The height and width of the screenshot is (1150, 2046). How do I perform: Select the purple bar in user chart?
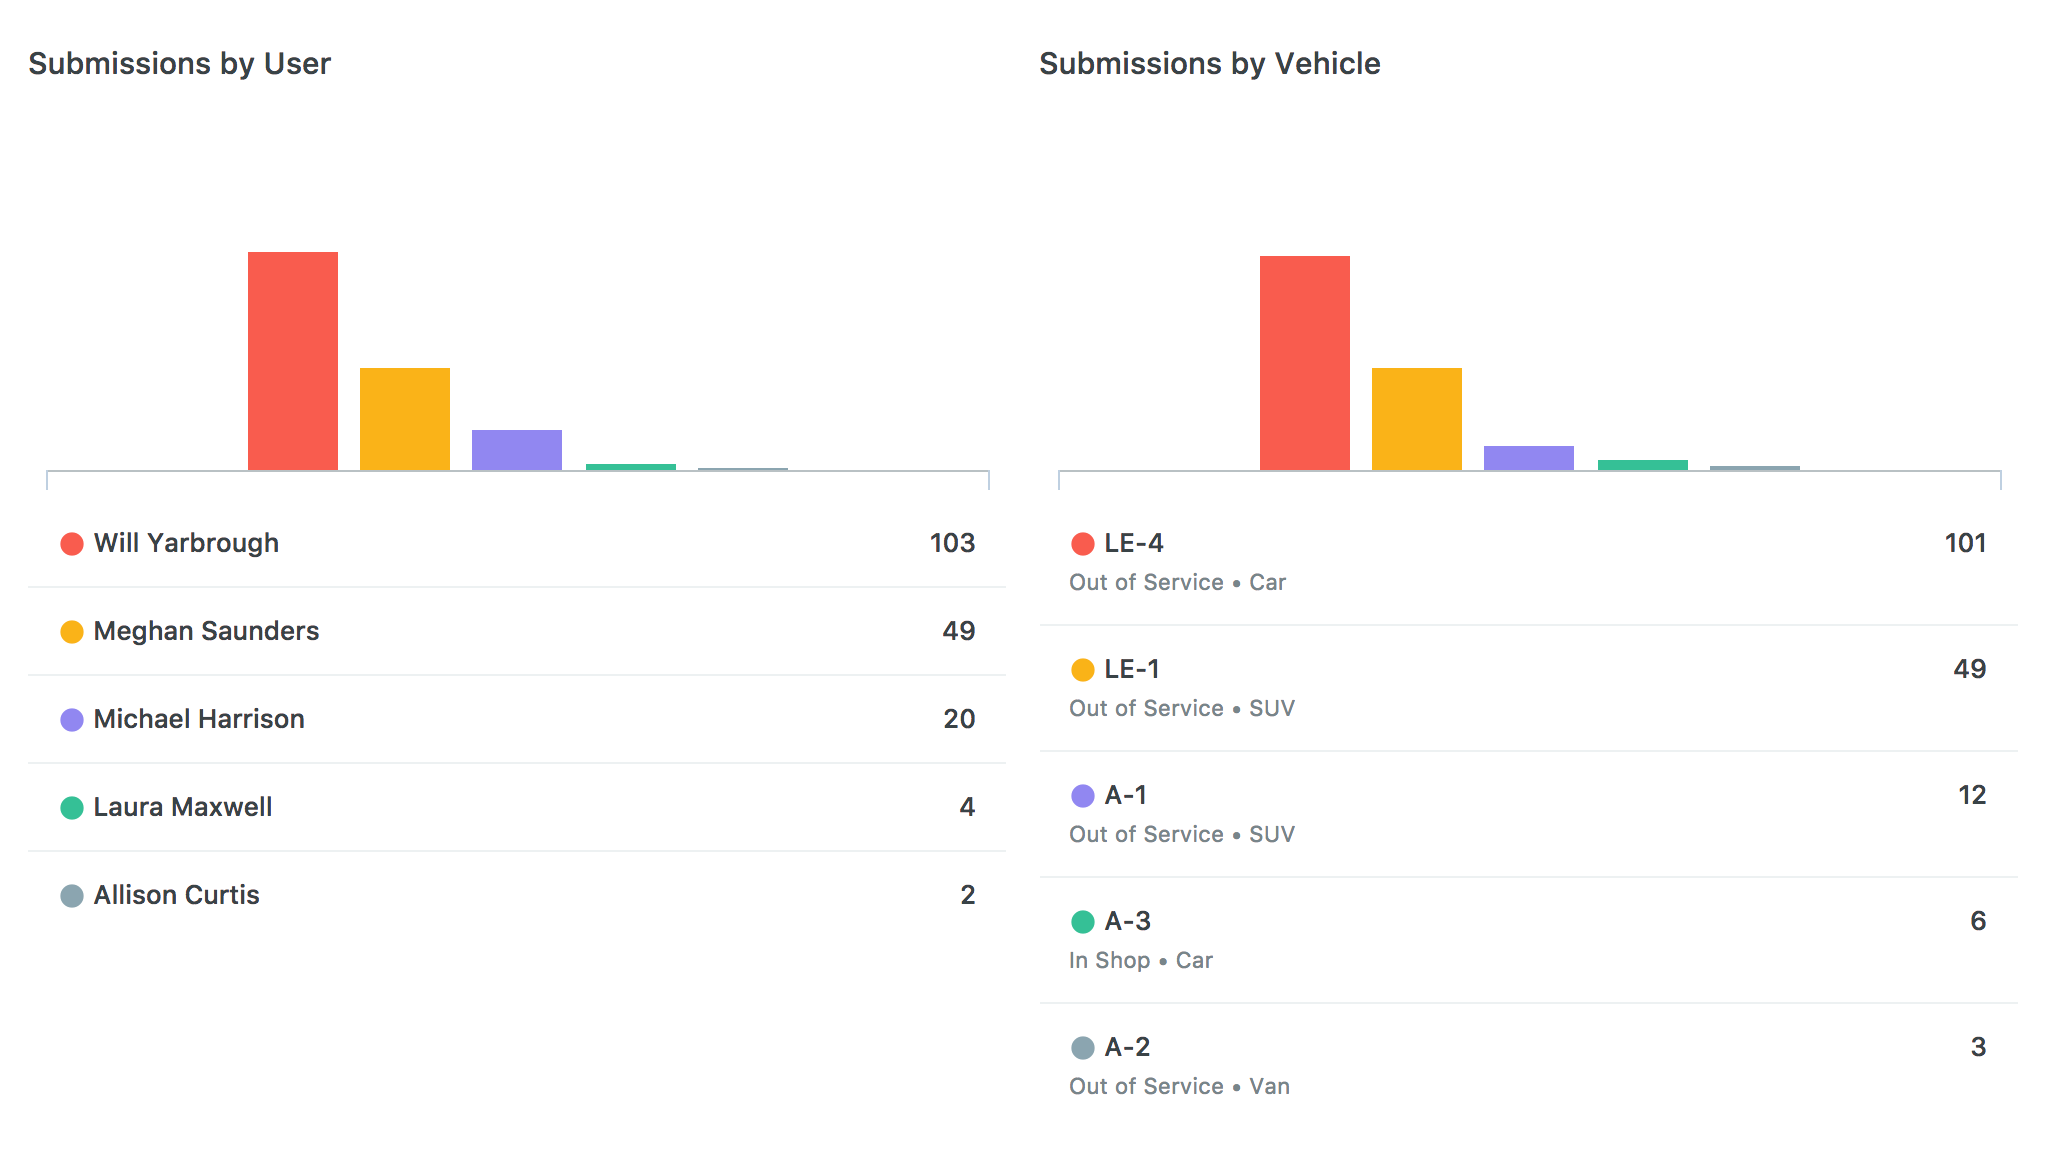517,450
